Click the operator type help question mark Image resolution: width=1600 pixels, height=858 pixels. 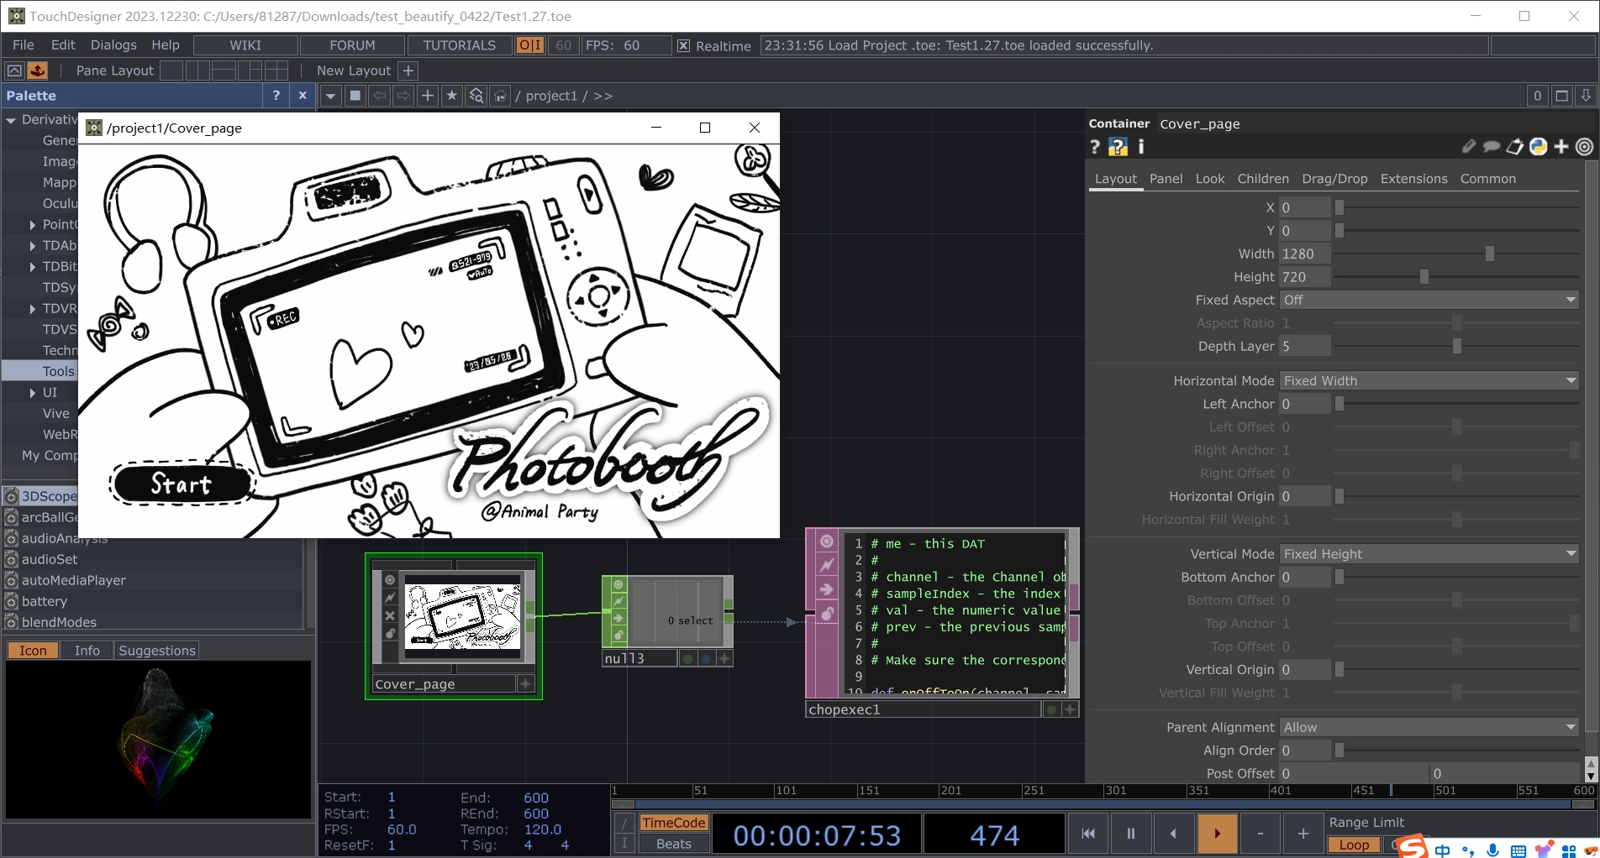(1095, 147)
